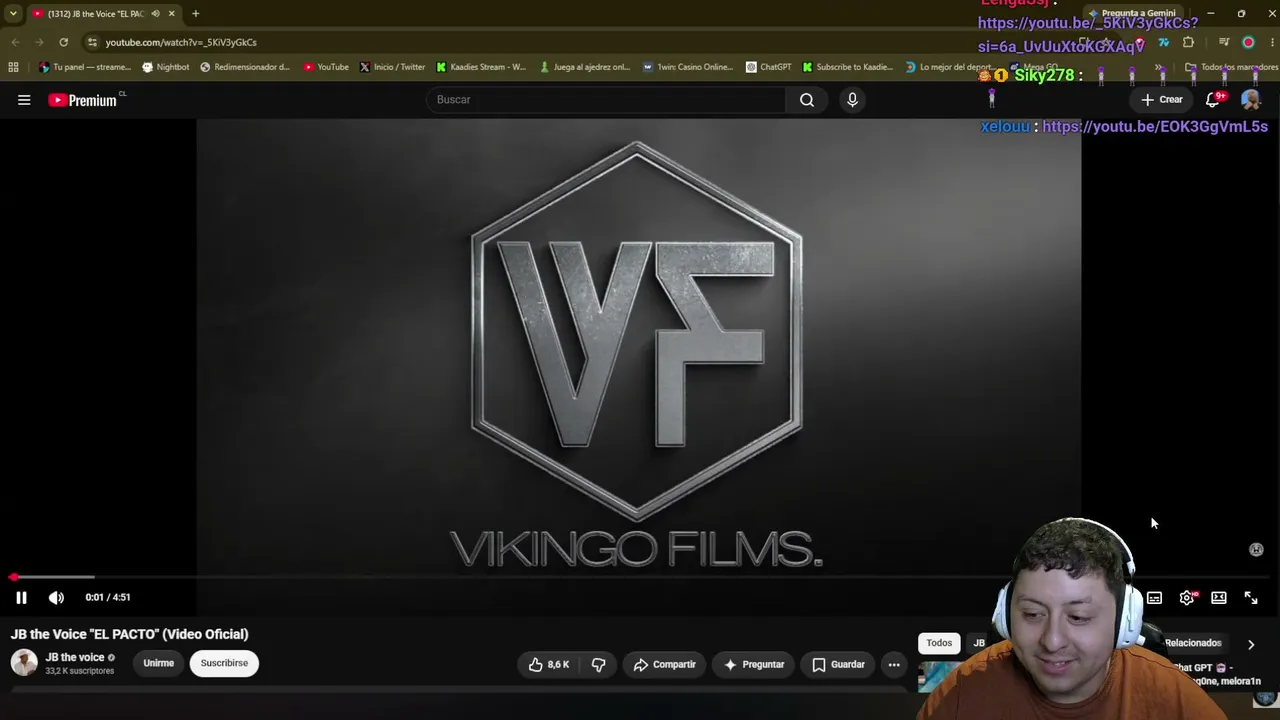Mute the video volume
The image size is (1280, 720).
click(x=56, y=598)
